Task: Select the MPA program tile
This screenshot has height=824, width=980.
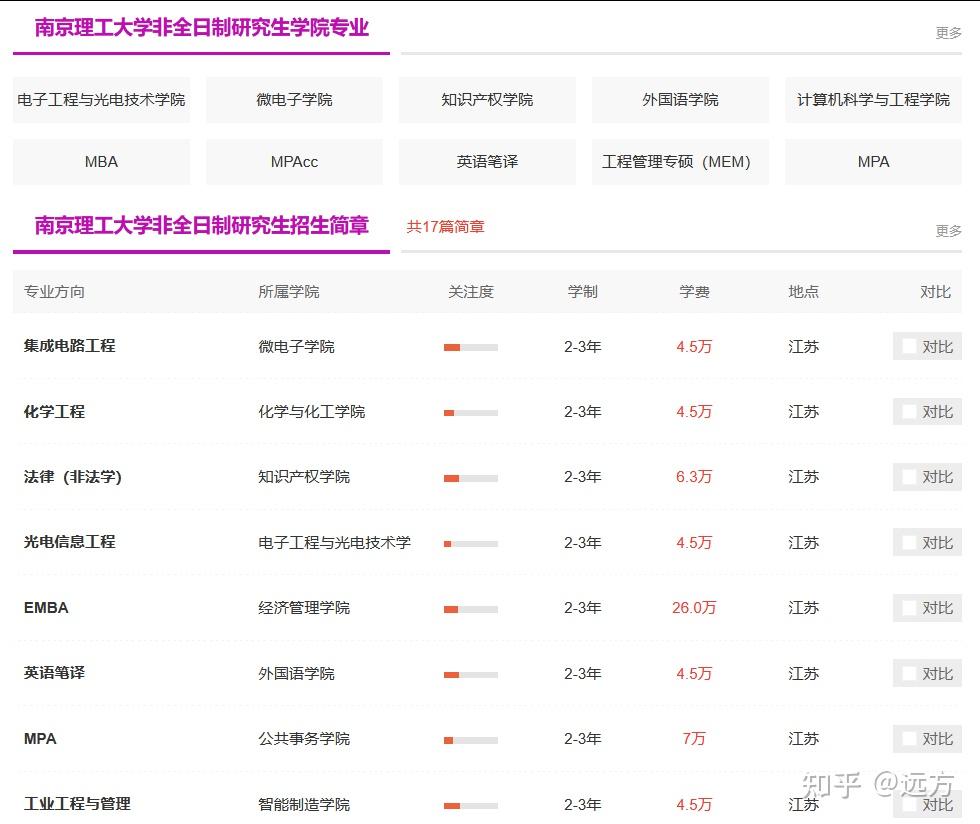Action: click(873, 162)
